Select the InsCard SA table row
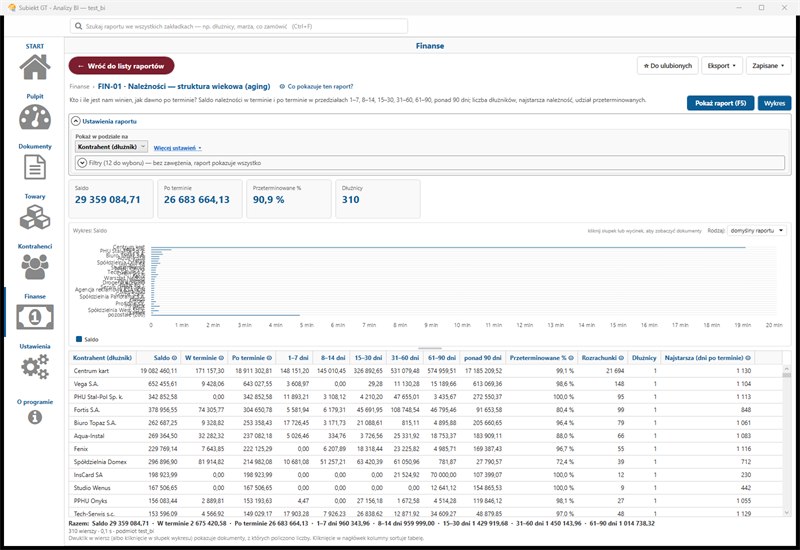This screenshot has width=800, height=550. [x=426, y=475]
